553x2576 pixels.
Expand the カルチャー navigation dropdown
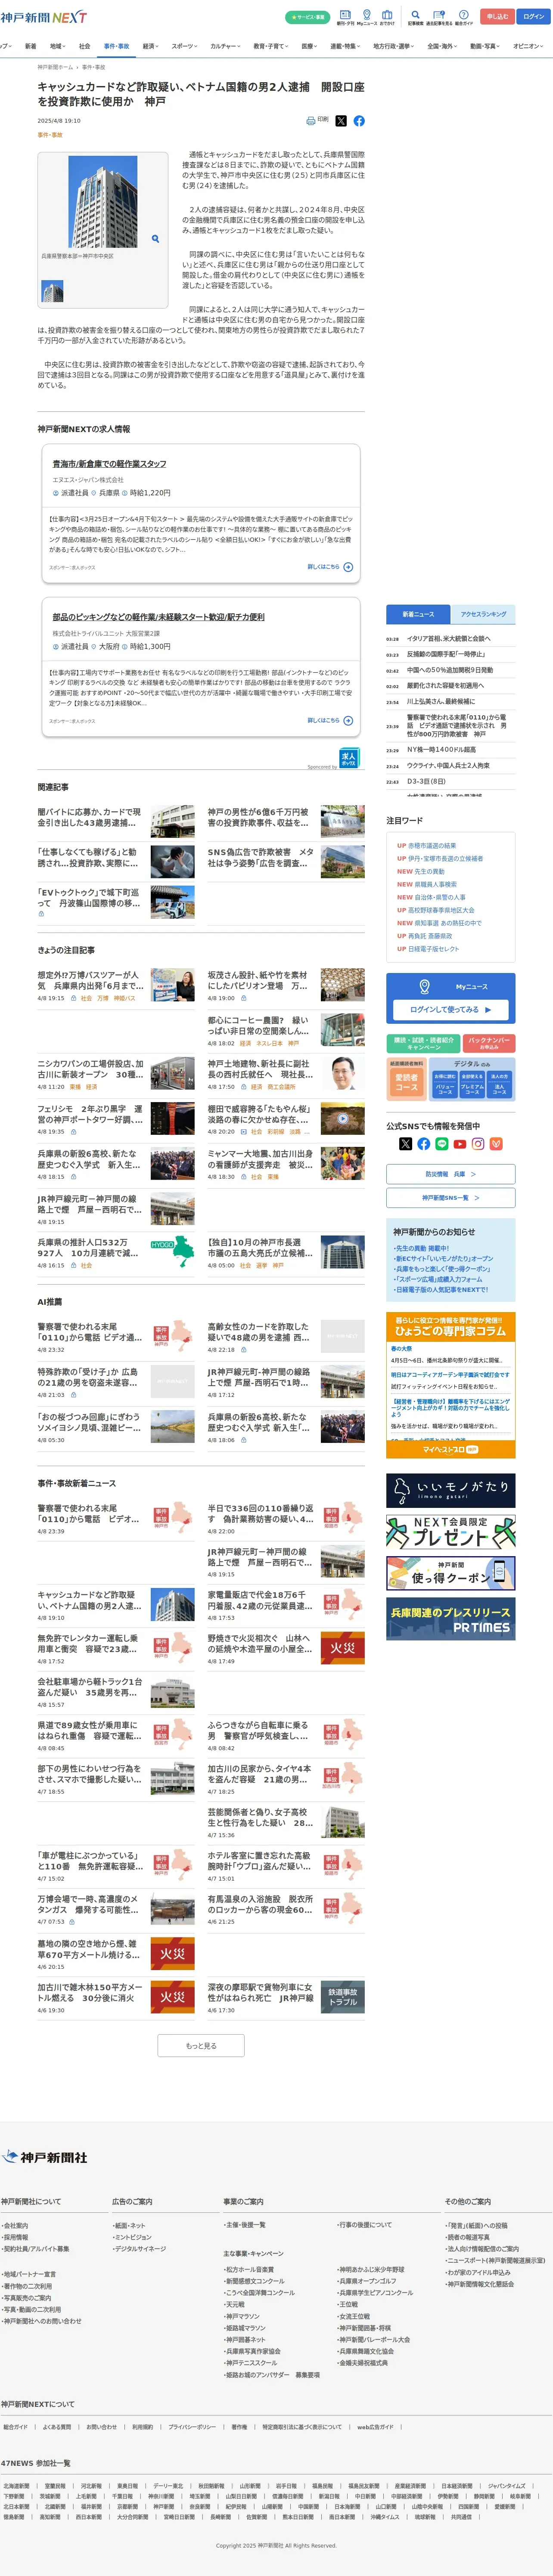[x=225, y=46]
